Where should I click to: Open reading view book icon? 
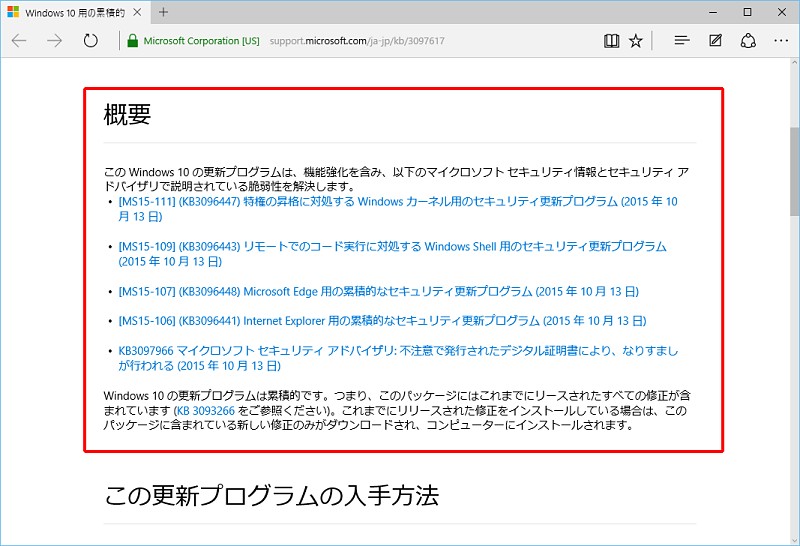click(611, 41)
